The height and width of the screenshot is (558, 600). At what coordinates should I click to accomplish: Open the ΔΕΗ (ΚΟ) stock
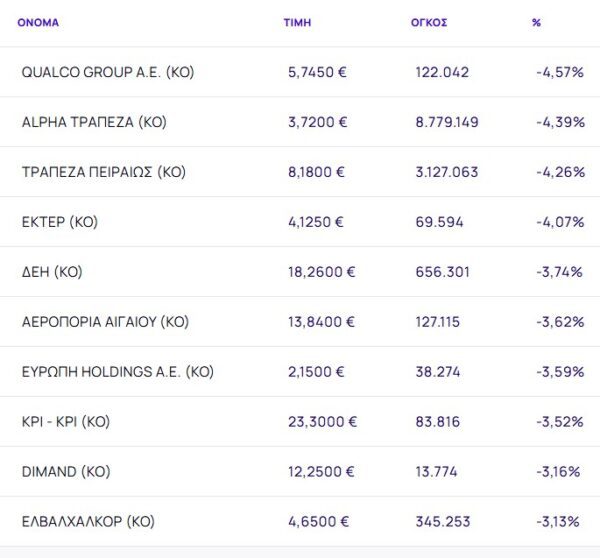pyautogui.click(x=51, y=272)
